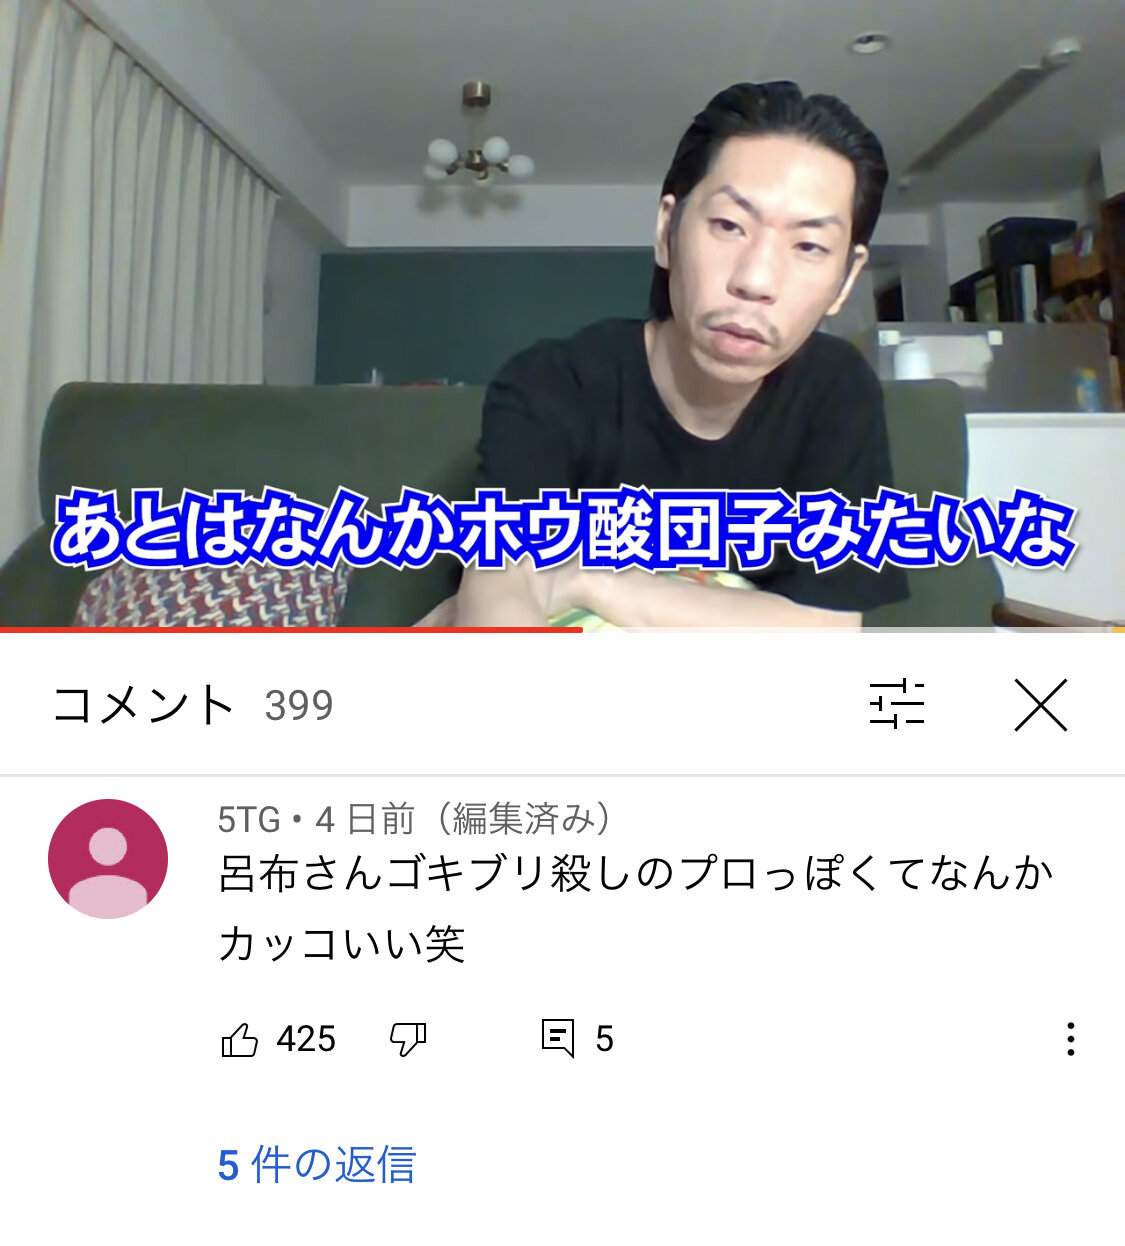This screenshot has width=1125, height=1246.
Task: Select the 呂布さん comment text
Action: [636, 908]
